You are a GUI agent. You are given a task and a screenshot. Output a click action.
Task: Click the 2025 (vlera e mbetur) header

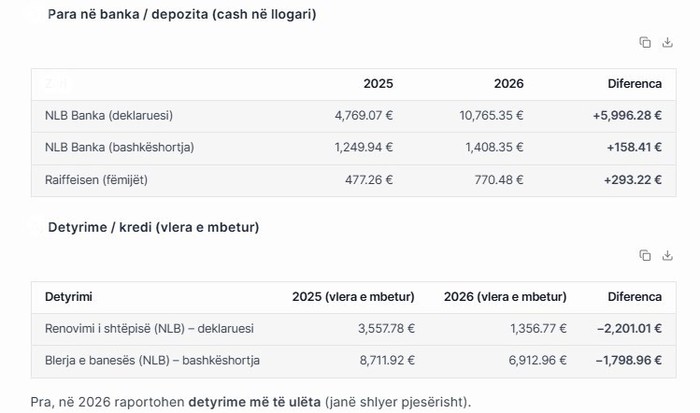tap(353, 297)
